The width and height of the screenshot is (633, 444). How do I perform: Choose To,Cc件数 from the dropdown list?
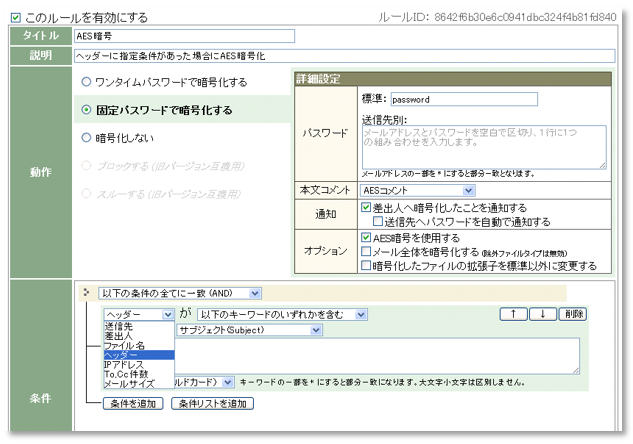click(139, 374)
